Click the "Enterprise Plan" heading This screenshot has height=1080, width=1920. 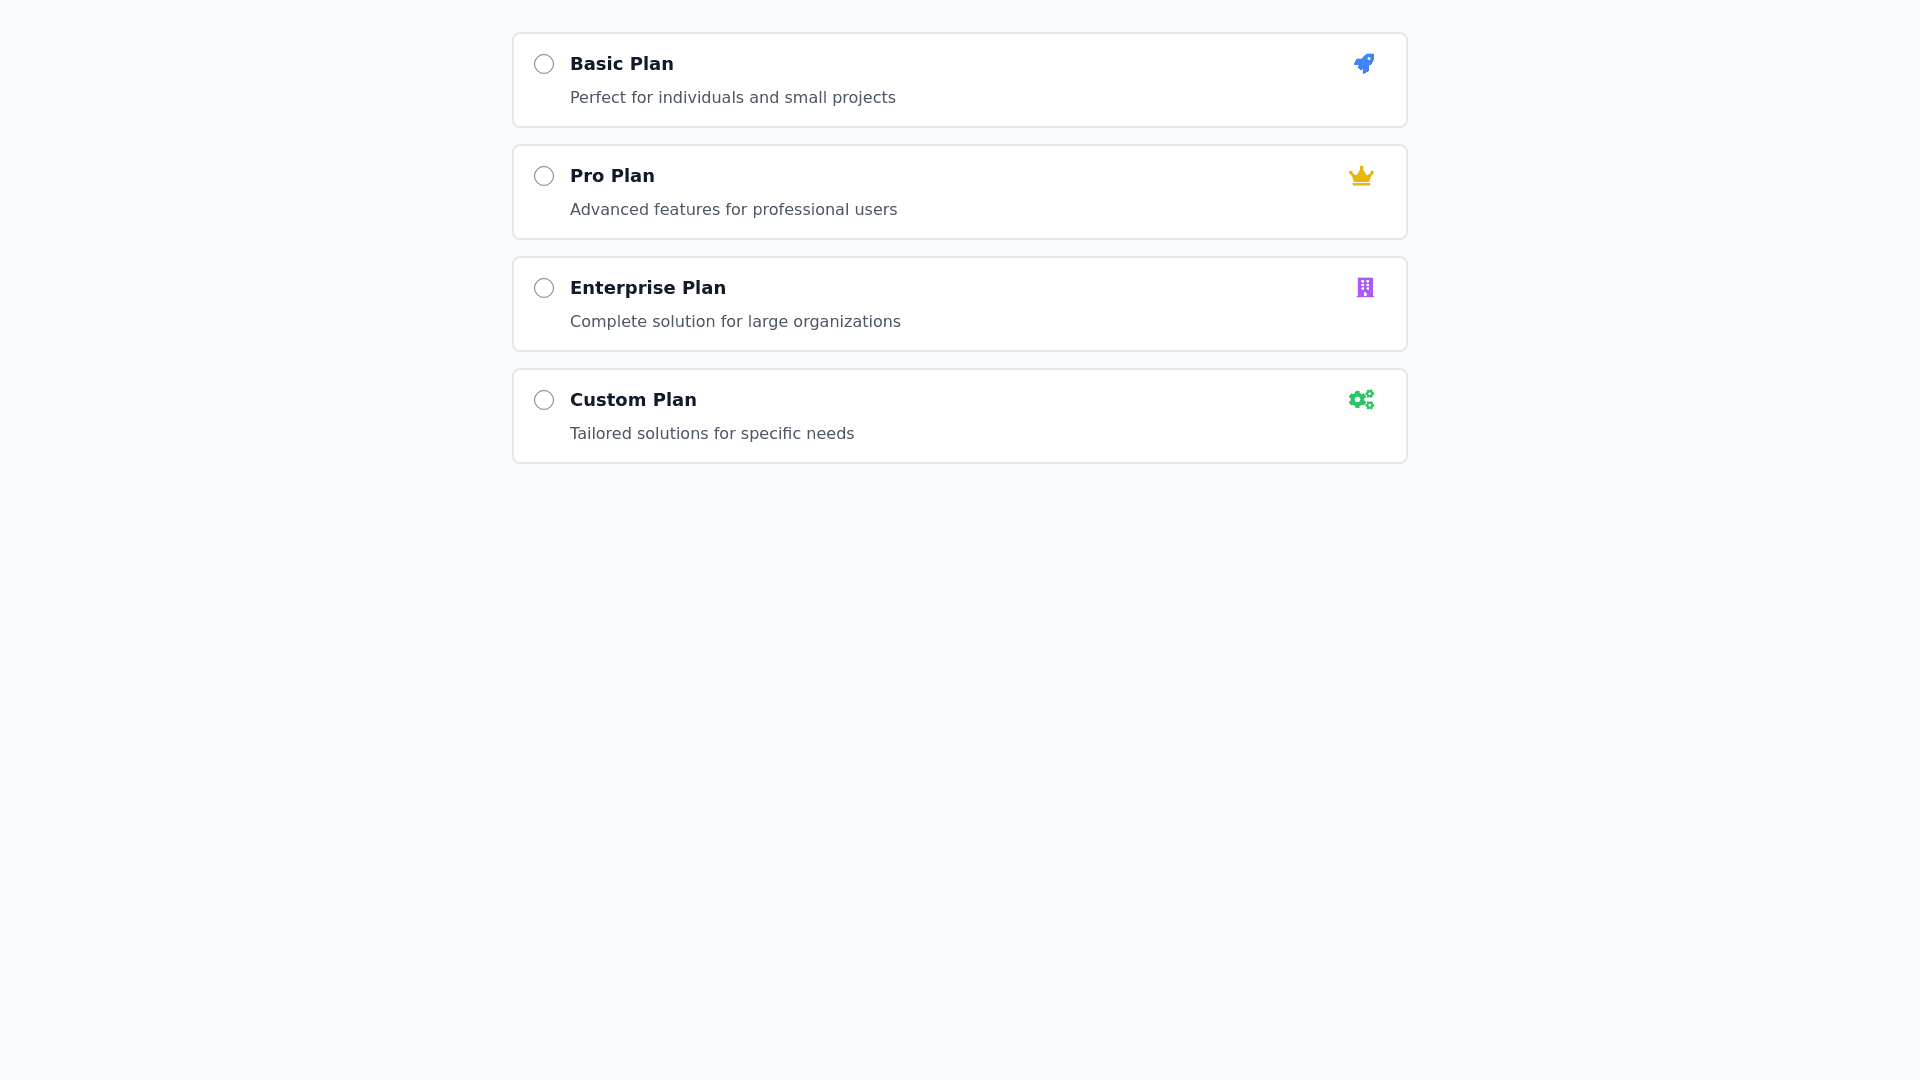tap(648, 288)
